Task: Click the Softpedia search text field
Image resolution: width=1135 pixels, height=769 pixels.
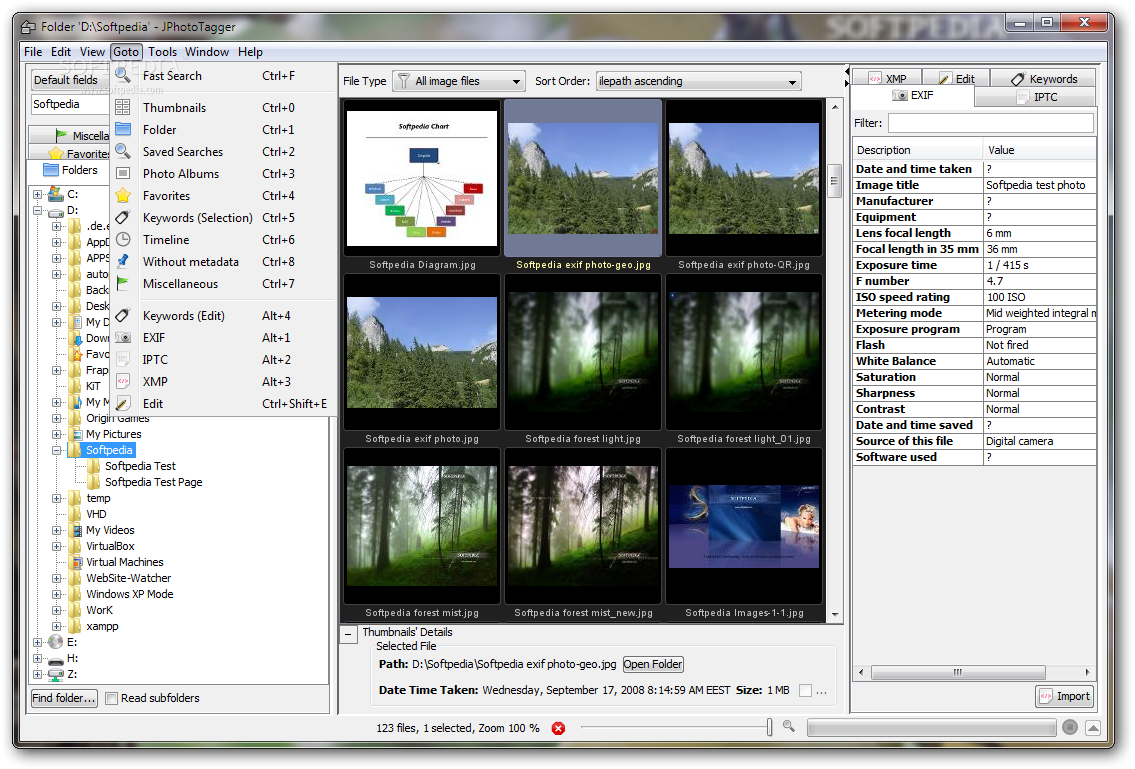Action: point(69,104)
